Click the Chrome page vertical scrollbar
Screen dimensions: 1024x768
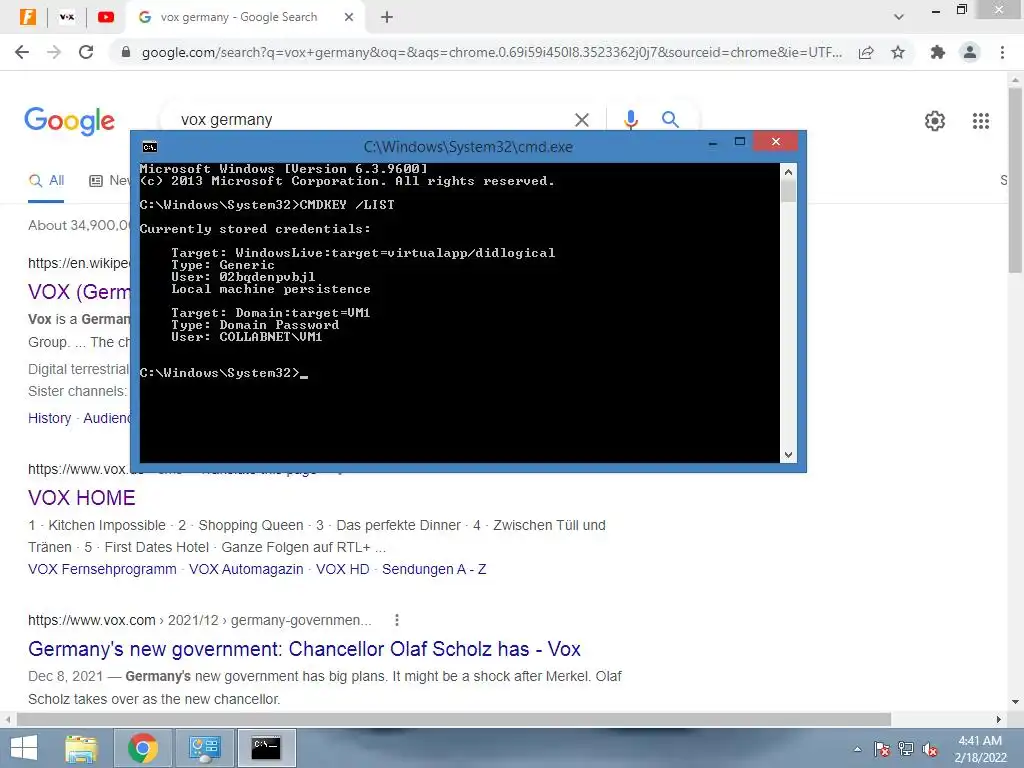(x=1015, y=180)
